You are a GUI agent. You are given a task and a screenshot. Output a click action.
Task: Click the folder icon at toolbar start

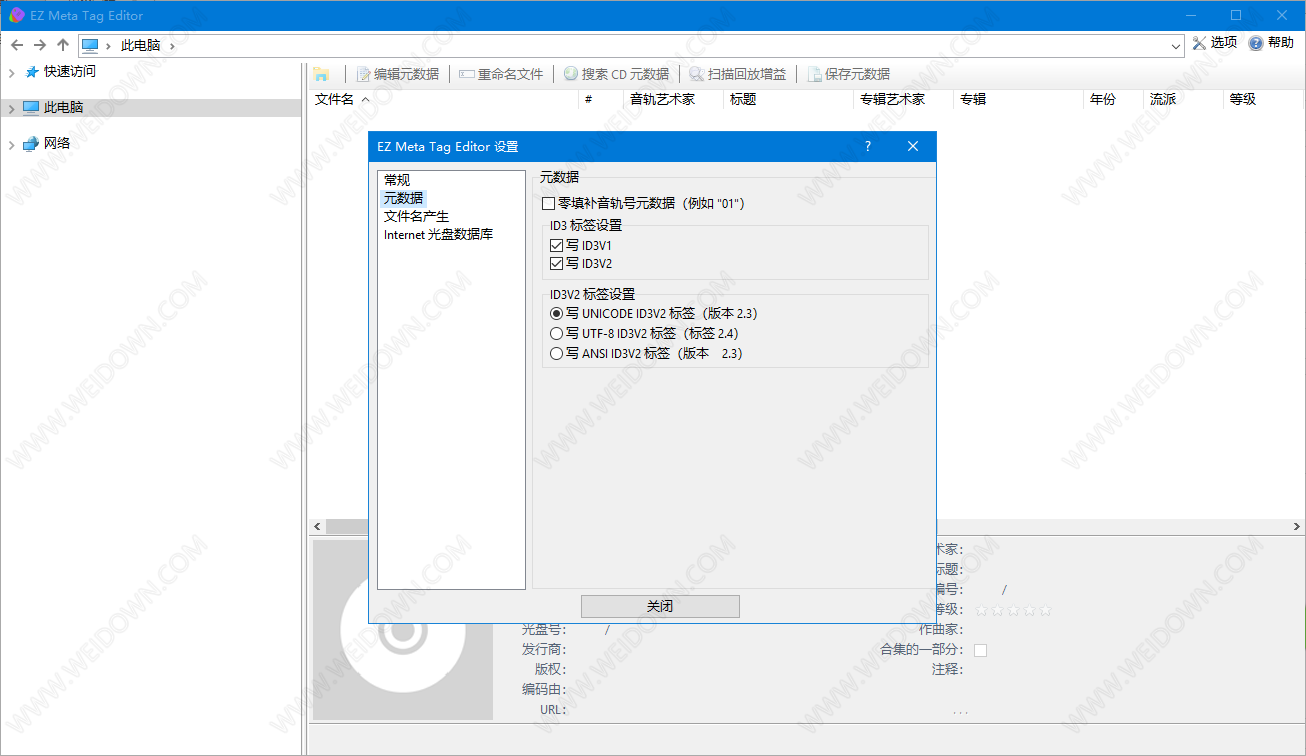tap(321, 74)
